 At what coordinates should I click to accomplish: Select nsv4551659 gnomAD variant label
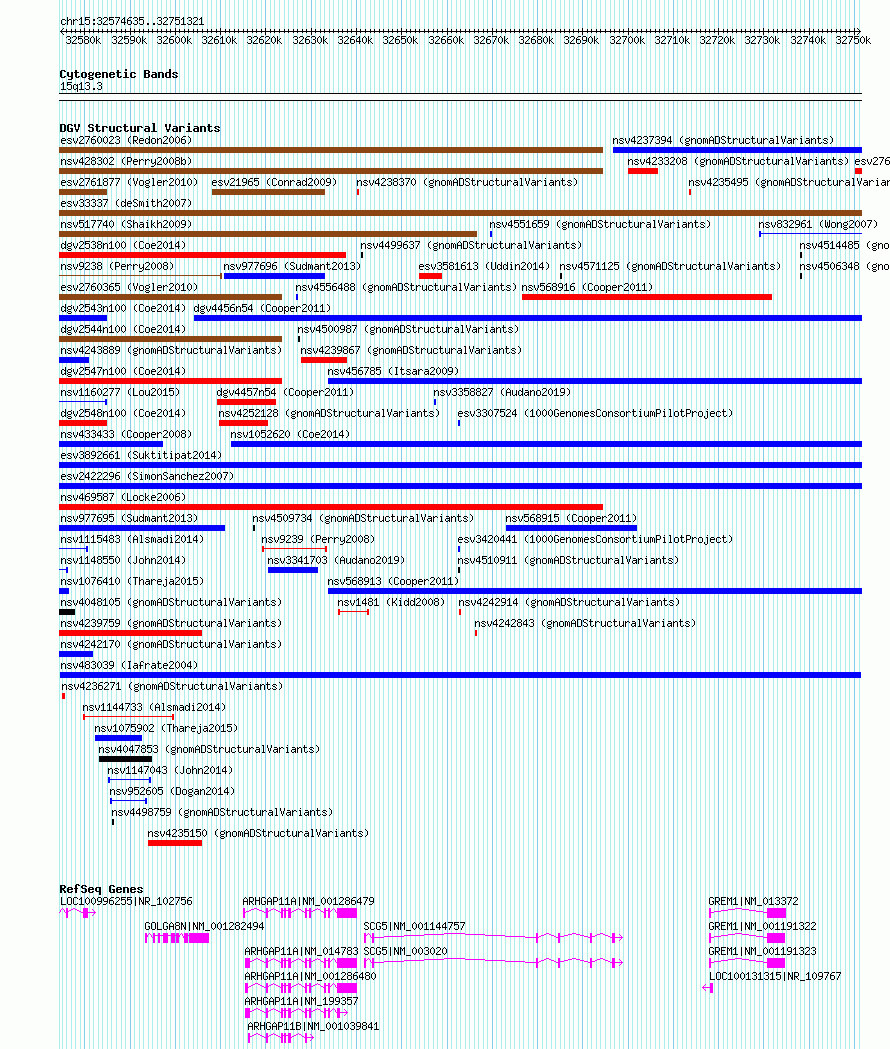[600, 224]
